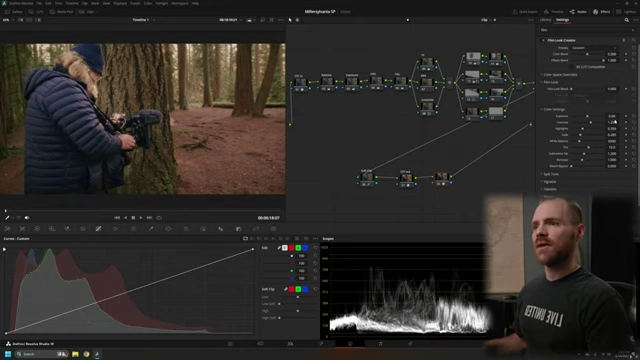Open the Qualifier eyedropper palette

(x=151, y=229)
